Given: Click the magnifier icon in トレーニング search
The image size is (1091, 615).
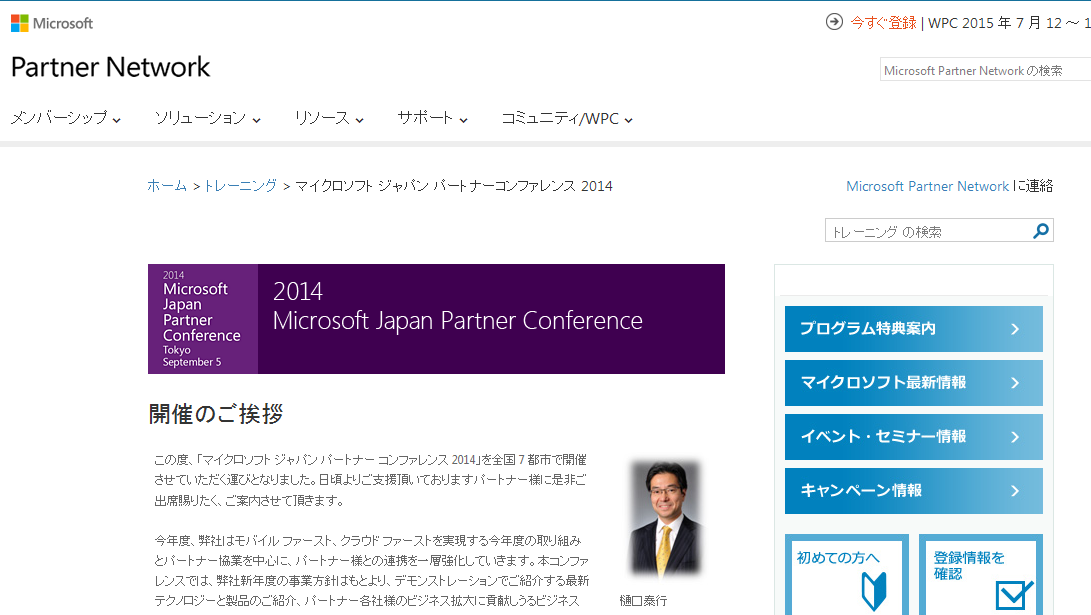Looking at the screenshot, I should pyautogui.click(x=1041, y=230).
